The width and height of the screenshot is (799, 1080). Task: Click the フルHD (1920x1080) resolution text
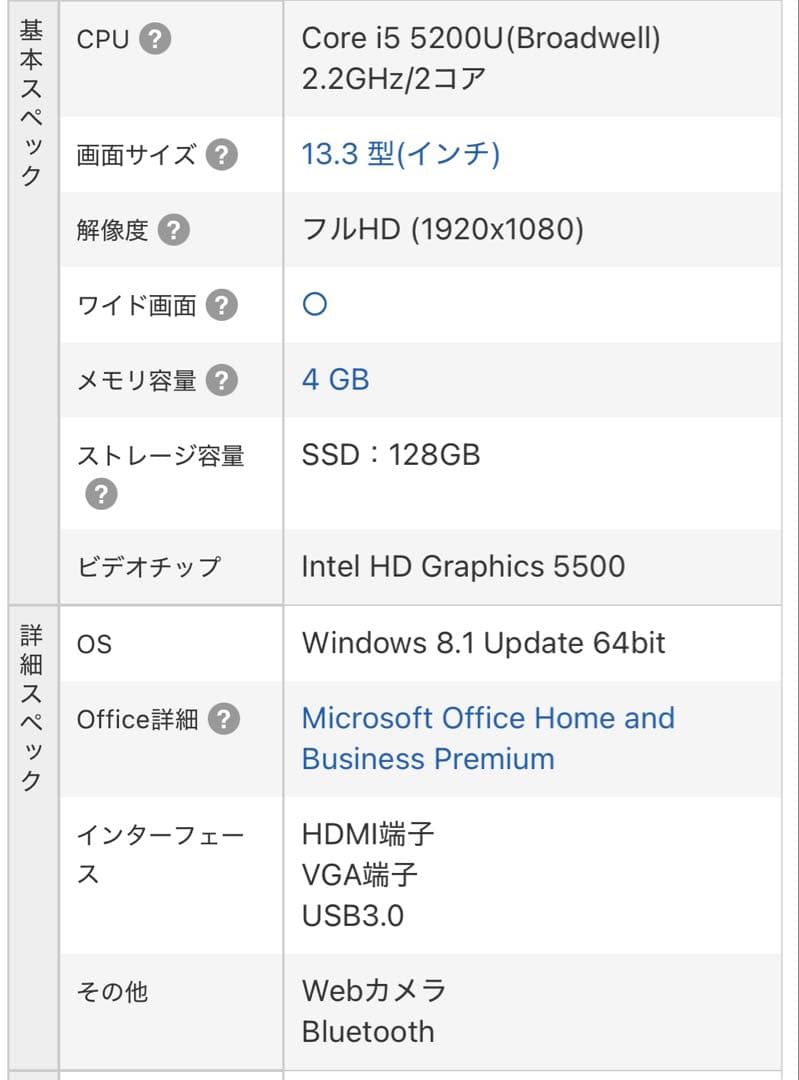coord(444,229)
